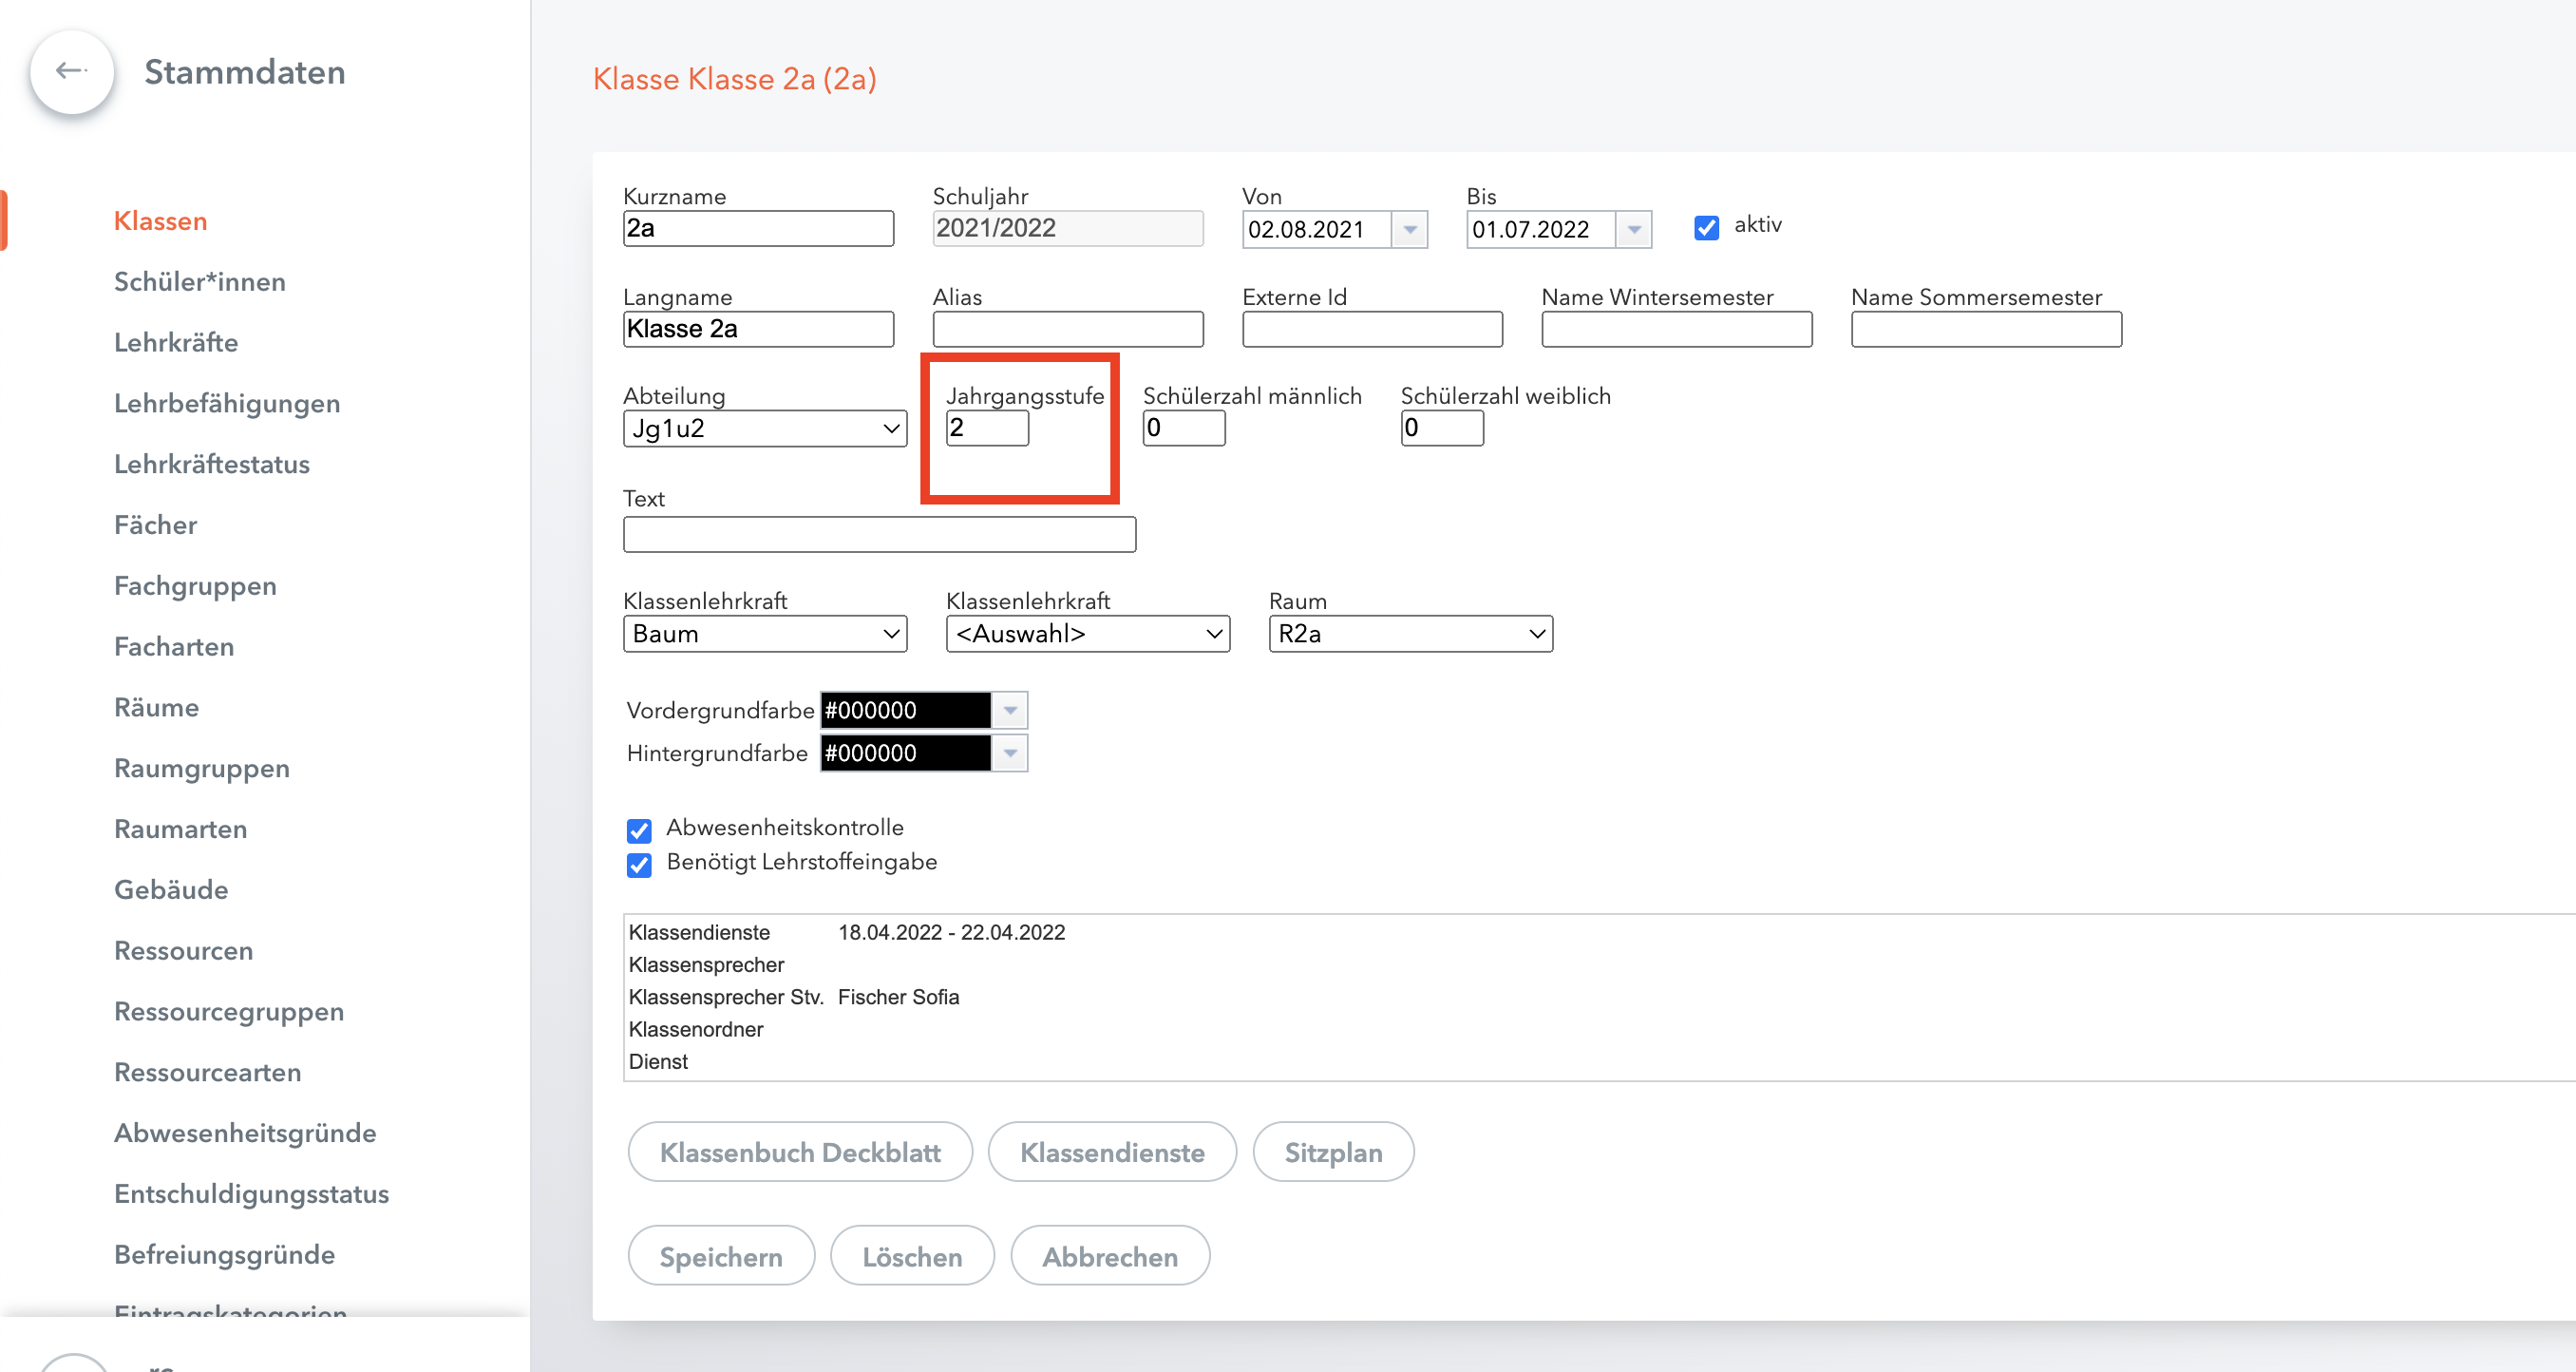Click the Jahrgangsstufe input field
The width and height of the screenshot is (2576, 1372).
(x=986, y=428)
